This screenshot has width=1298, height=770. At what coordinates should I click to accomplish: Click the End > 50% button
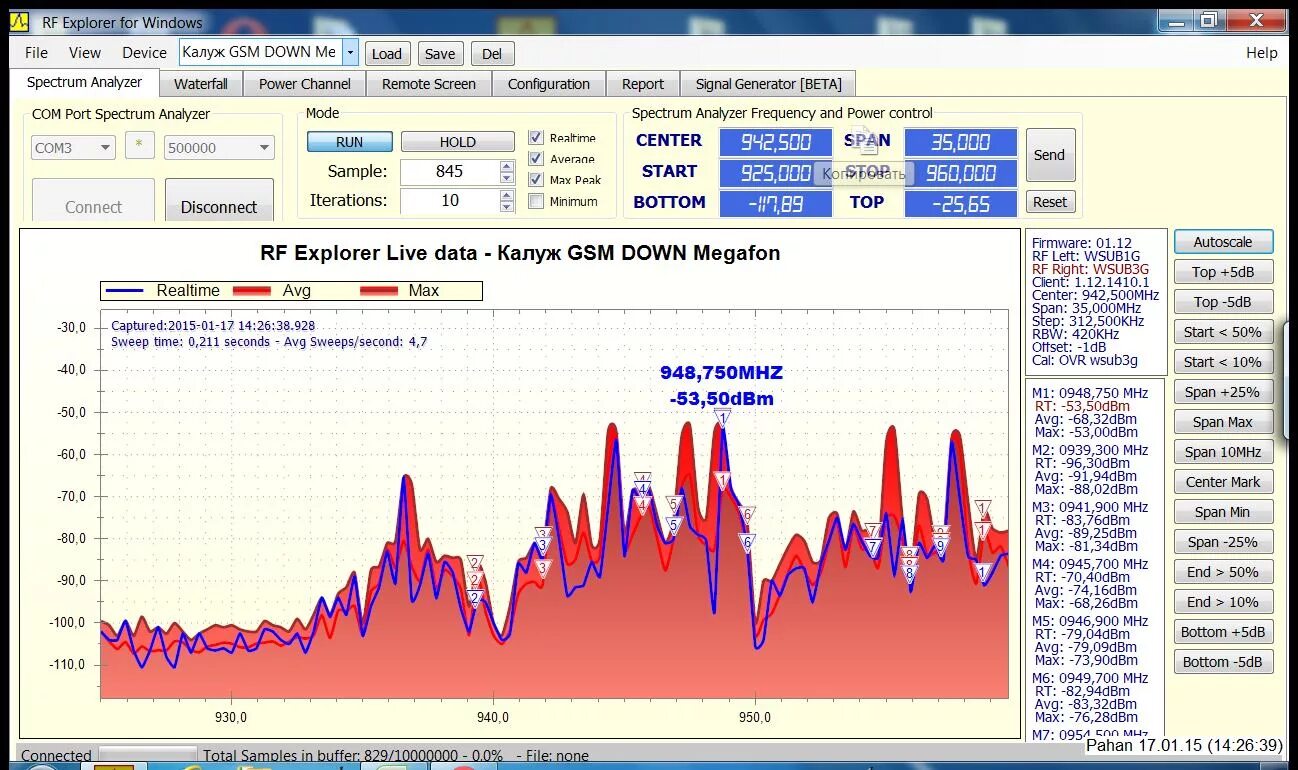coord(1223,572)
